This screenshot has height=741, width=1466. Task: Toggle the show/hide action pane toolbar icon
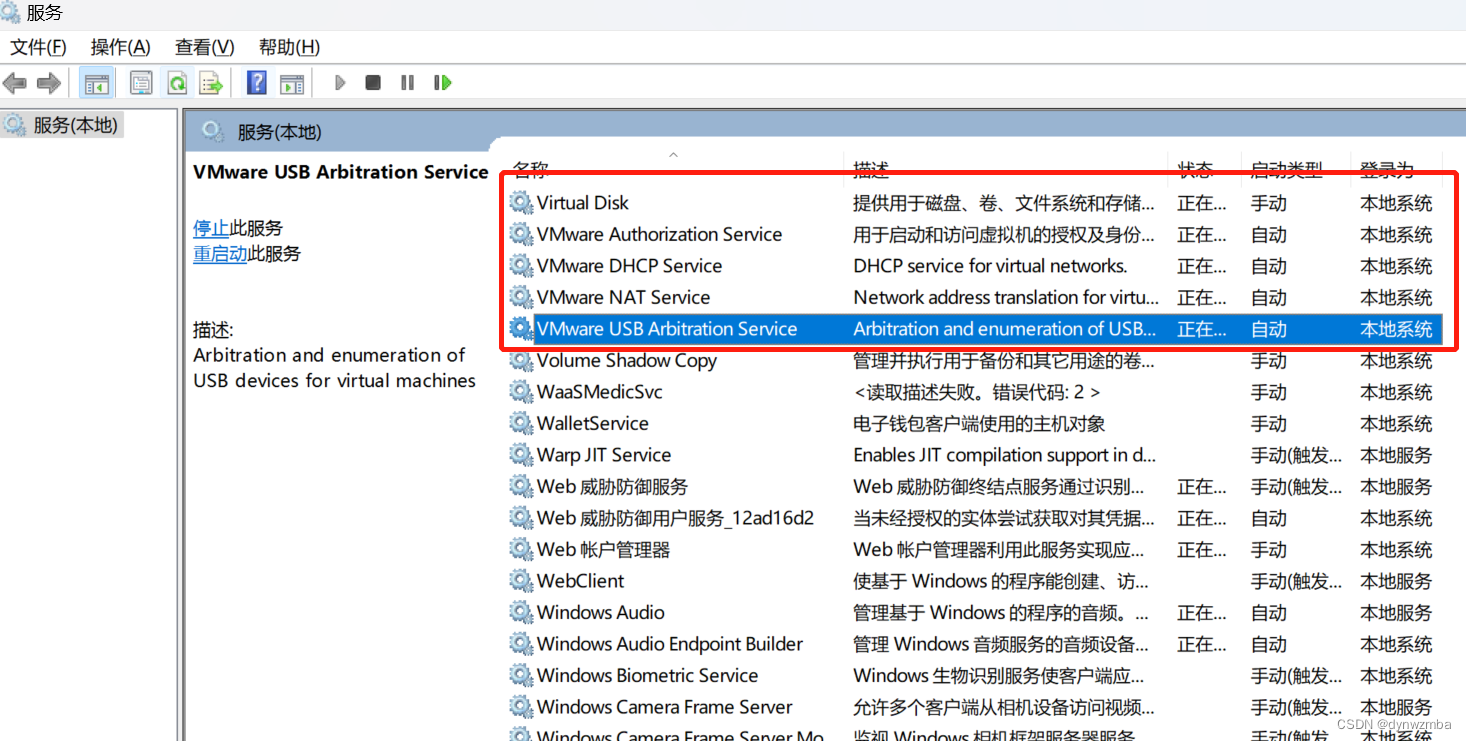pyautogui.click(x=292, y=83)
